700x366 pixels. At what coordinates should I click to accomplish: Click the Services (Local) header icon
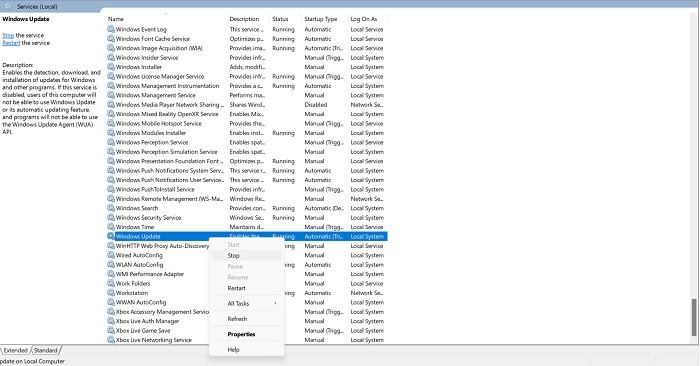(x=8, y=6)
